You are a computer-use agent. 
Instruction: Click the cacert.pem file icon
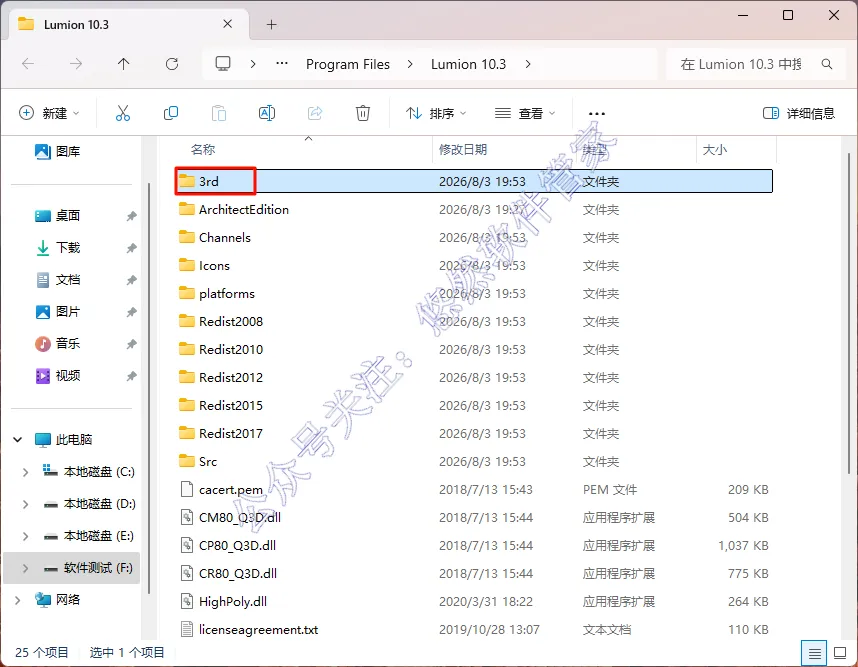tap(187, 489)
